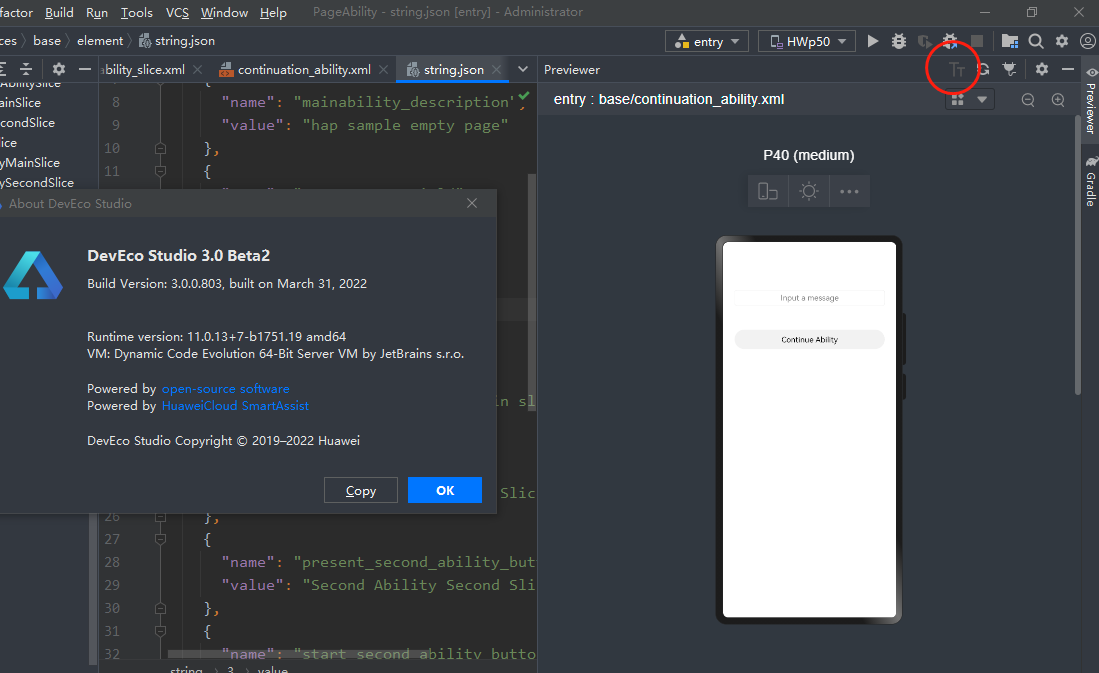
Task: Open the Help menu
Action: (x=273, y=13)
